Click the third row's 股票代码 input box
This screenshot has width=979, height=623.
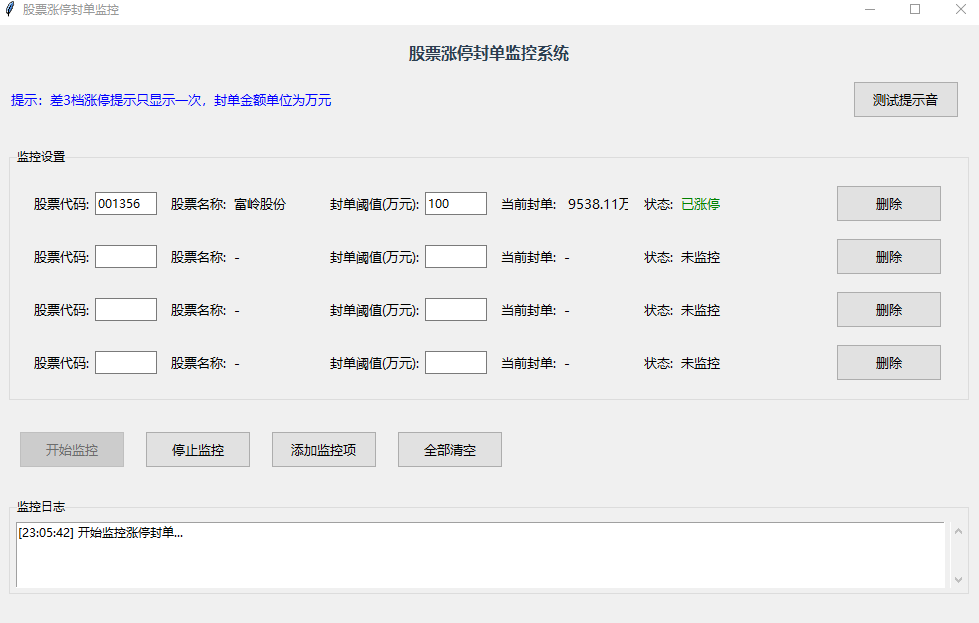click(126, 310)
